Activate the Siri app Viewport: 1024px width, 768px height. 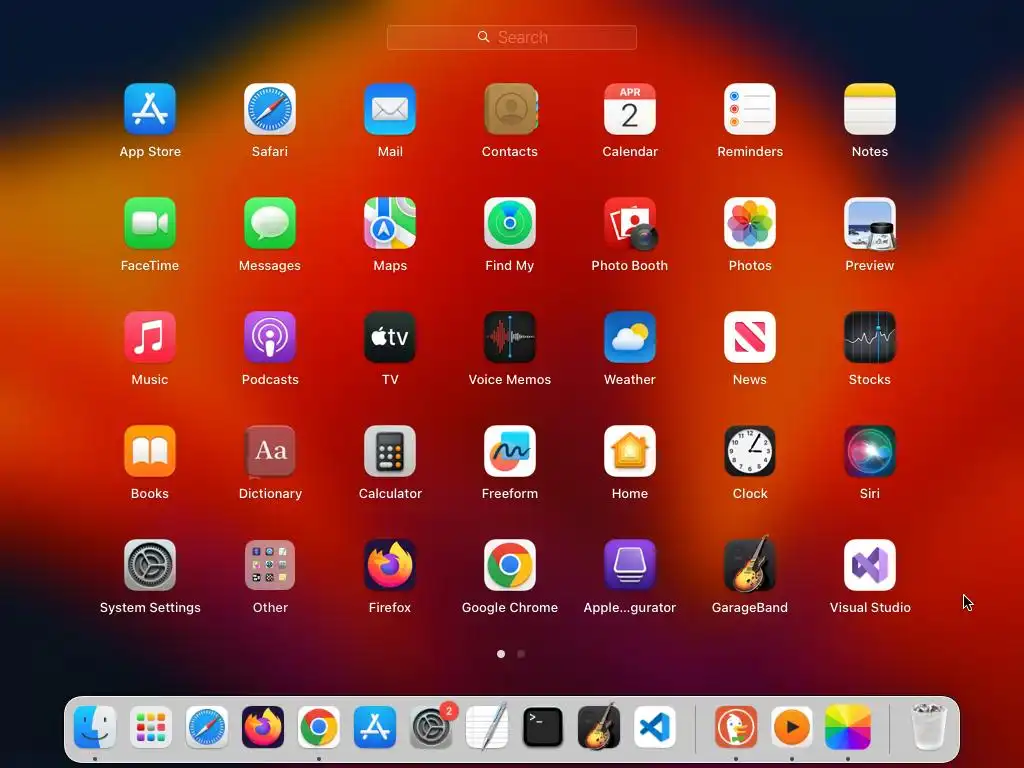[870, 451]
